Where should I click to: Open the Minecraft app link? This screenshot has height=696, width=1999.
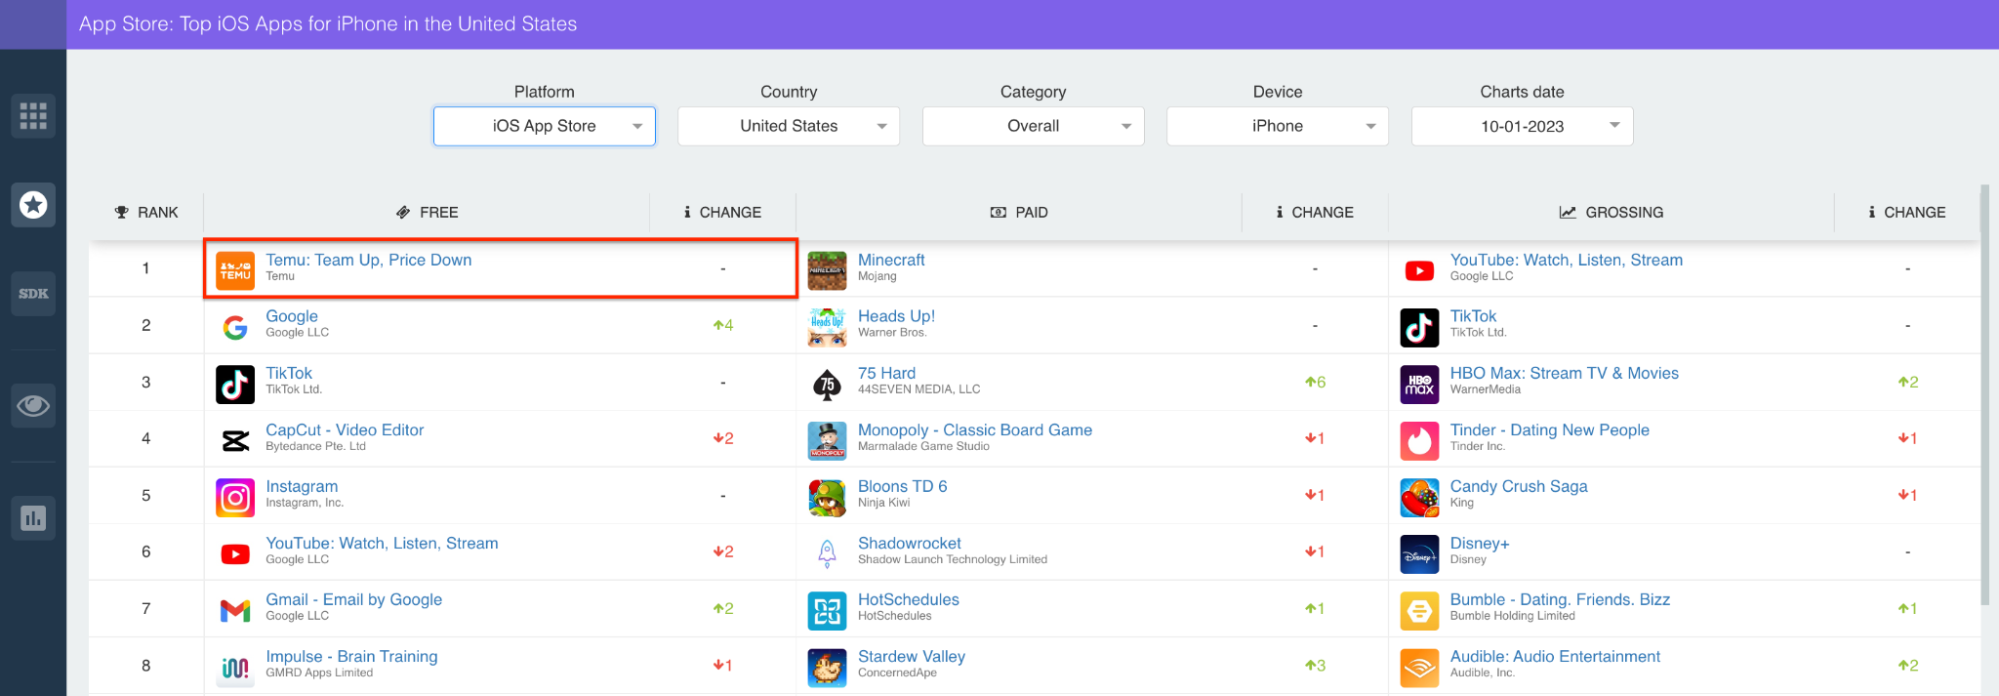pyautogui.click(x=891, y=260)
